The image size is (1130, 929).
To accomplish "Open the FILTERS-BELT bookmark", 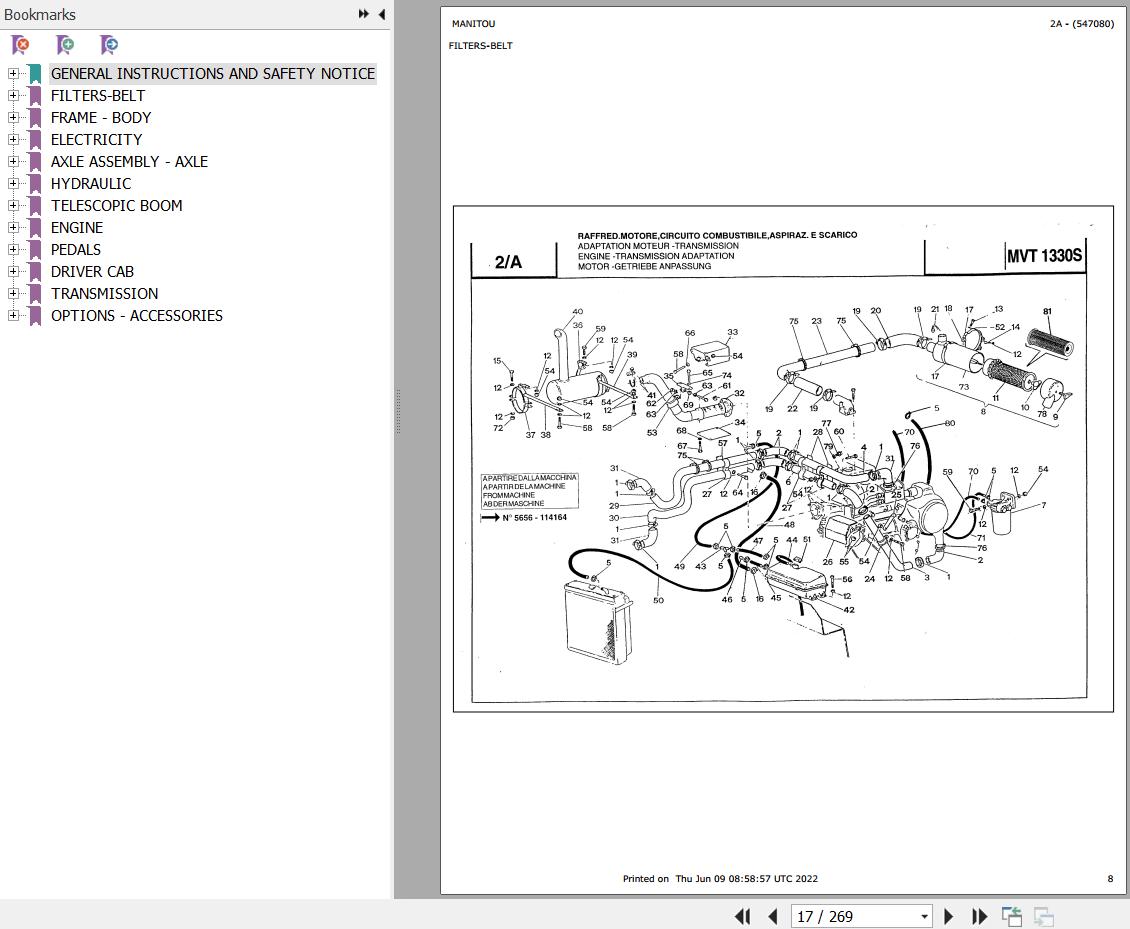I will [x=98, y=96].
